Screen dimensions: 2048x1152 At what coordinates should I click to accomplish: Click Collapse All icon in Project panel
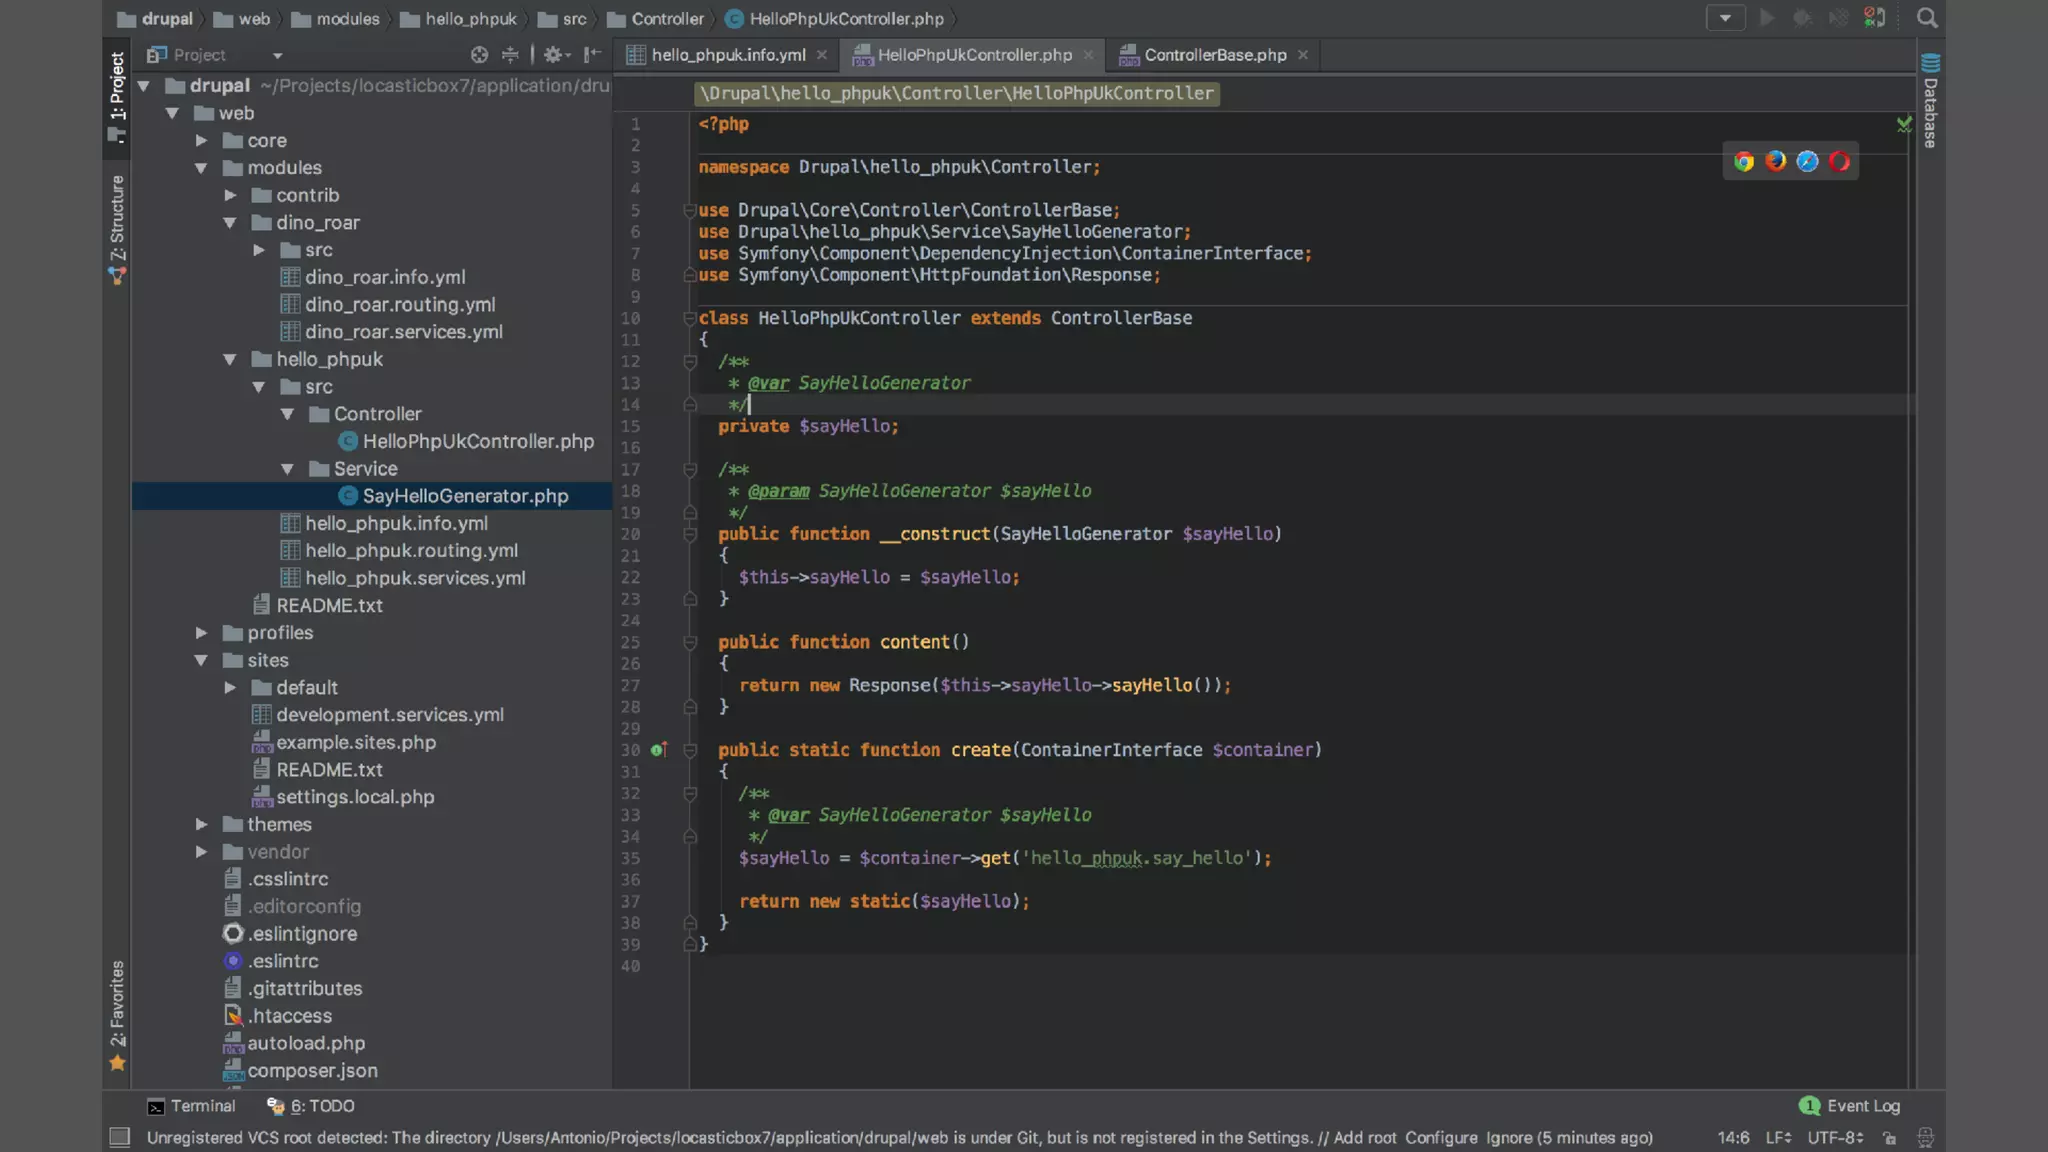tap(510, 55)
